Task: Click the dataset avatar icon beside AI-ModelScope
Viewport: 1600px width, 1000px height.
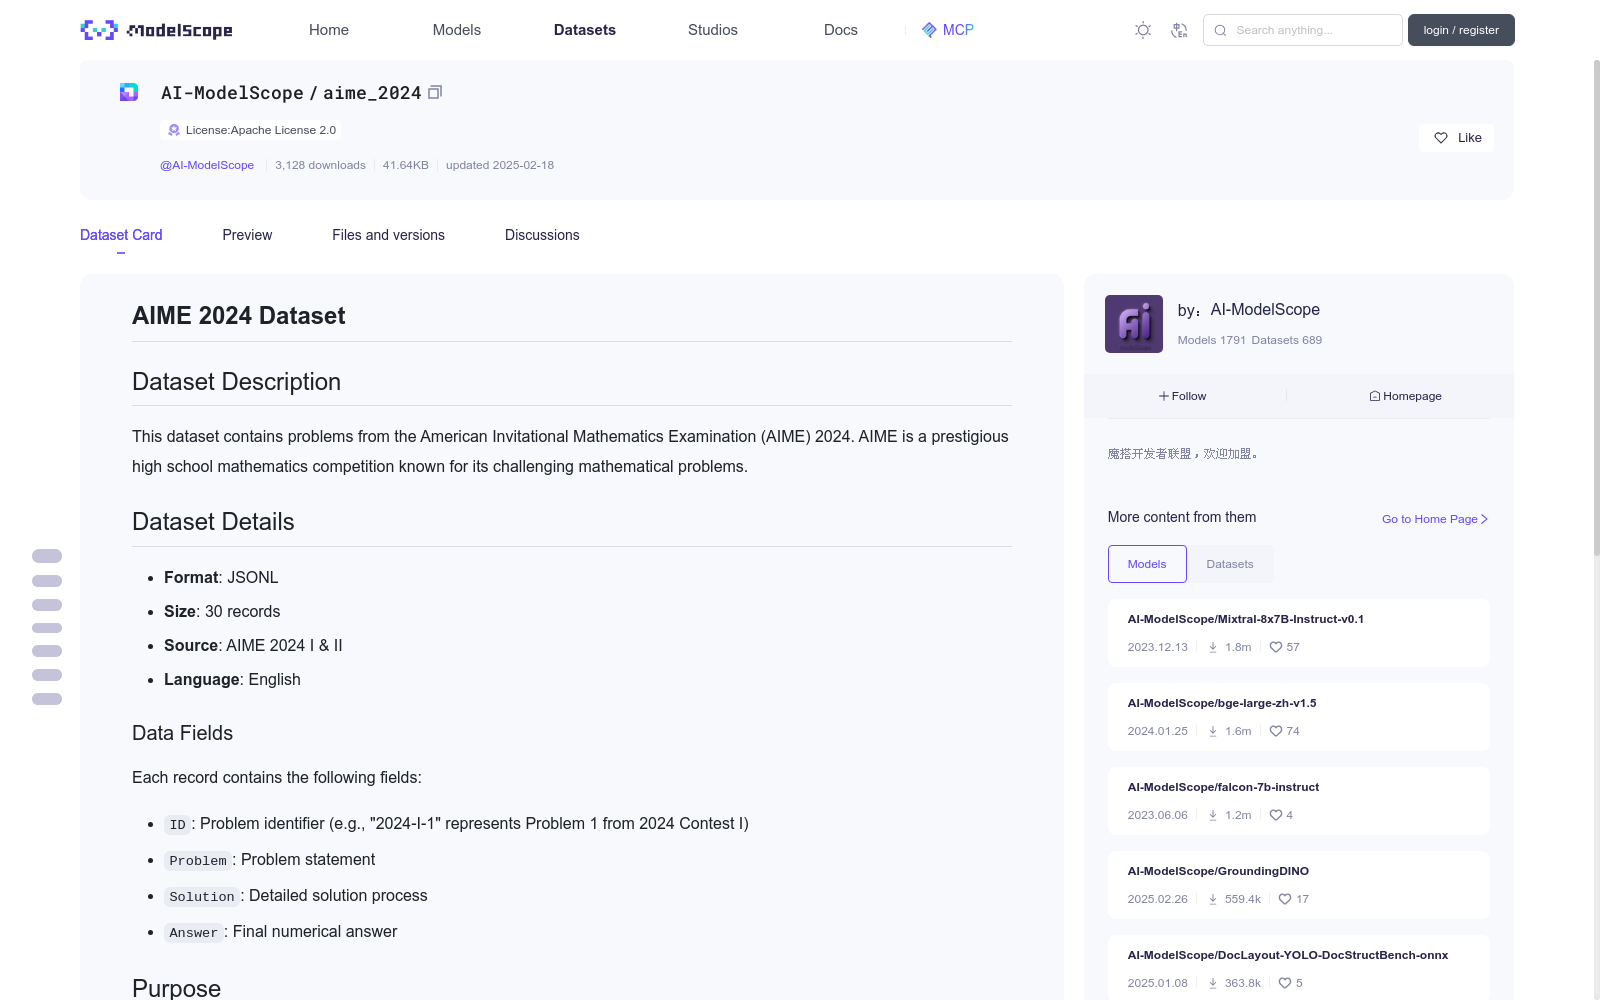Action: click(x=129, y=92)
